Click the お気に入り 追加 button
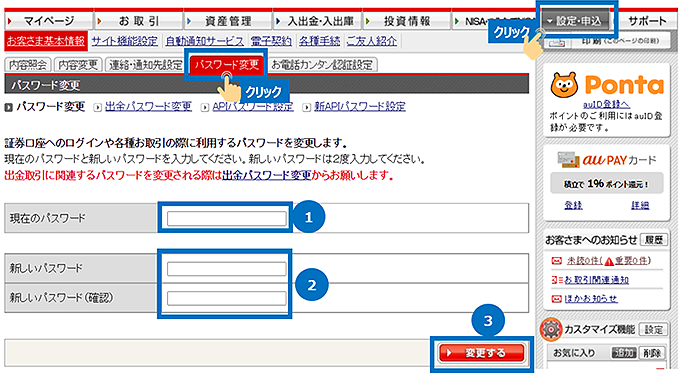The height and width of the screenshot is (375, 680). pos(624,353)
